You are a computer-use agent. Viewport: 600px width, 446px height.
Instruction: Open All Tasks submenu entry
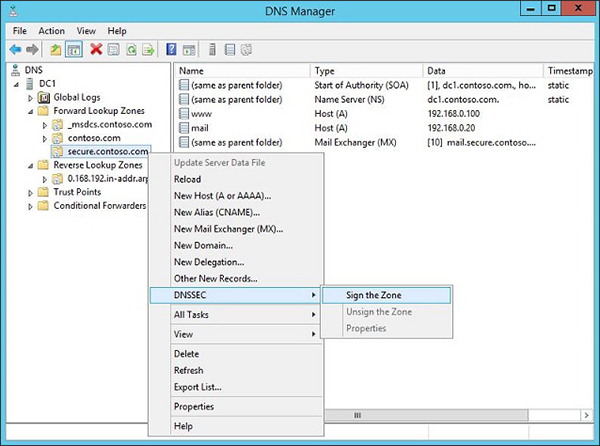pyautogui.click(x=191, y=314)
